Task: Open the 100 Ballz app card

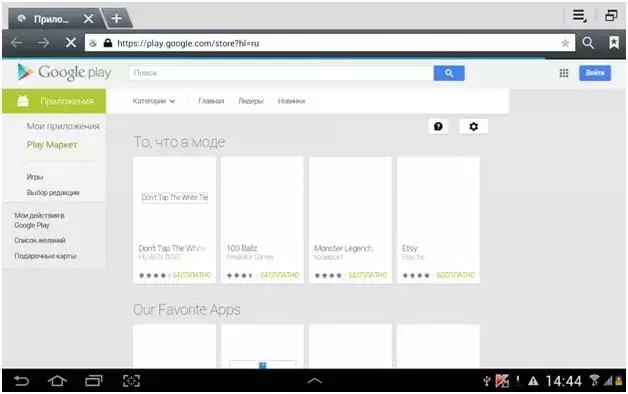Action: 262,220
